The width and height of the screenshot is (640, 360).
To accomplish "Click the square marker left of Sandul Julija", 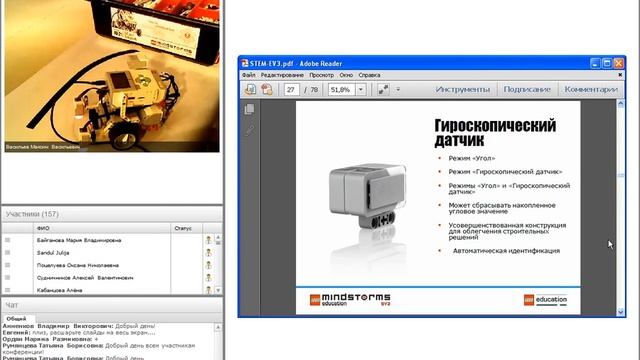I will pos(7,253).
